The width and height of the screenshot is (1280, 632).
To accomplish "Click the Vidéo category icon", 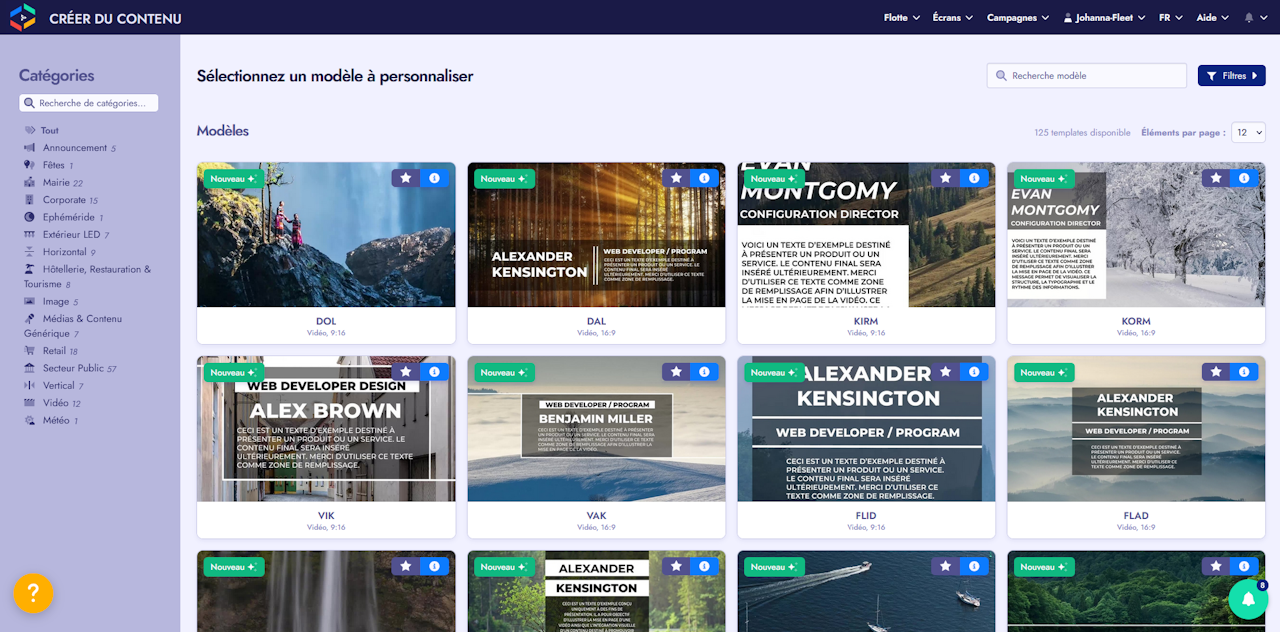I will [30, 403].
